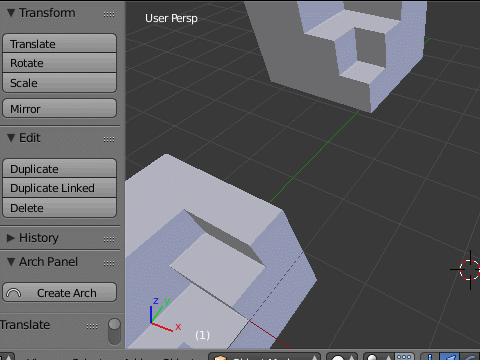Grab the Transform panel drag grip
Viewport: 480px width, 360px height.
pyautogui.click(x=109, y=14)
